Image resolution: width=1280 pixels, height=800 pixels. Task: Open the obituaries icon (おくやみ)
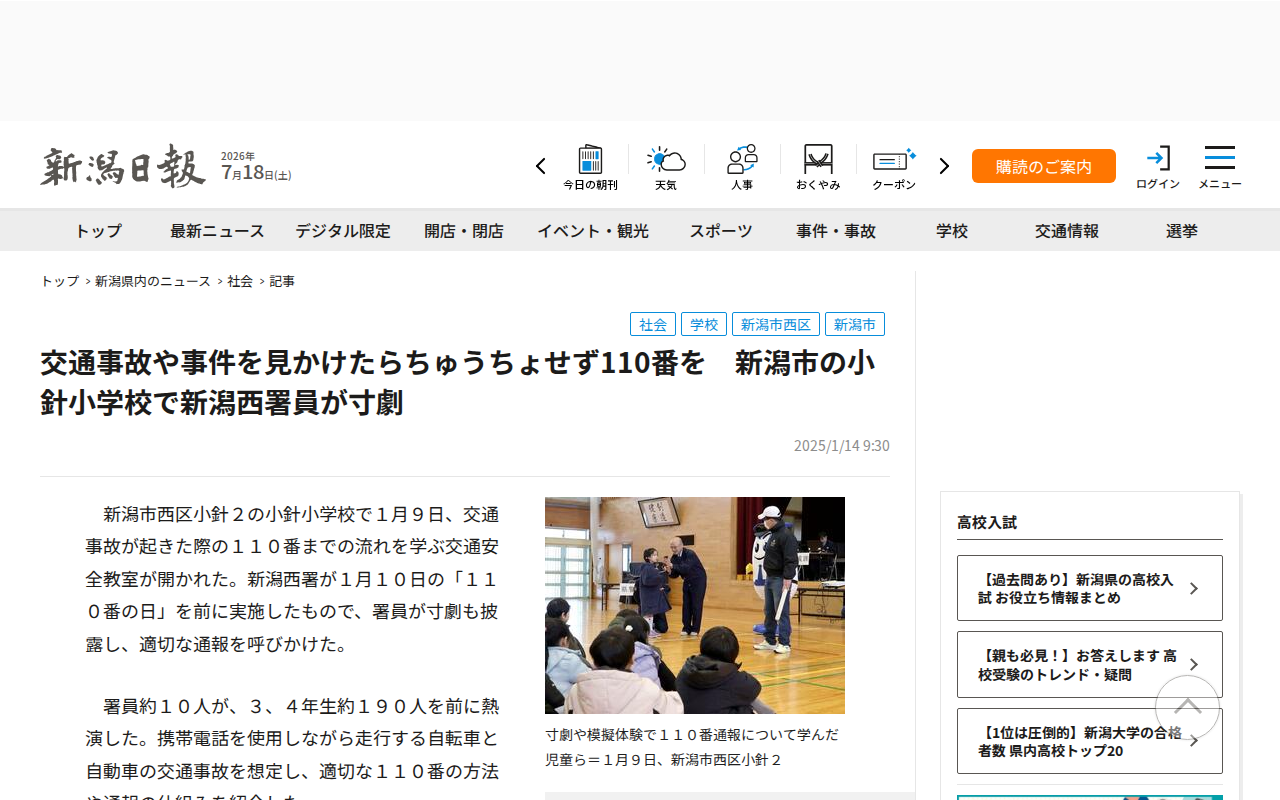coord(818,167)
